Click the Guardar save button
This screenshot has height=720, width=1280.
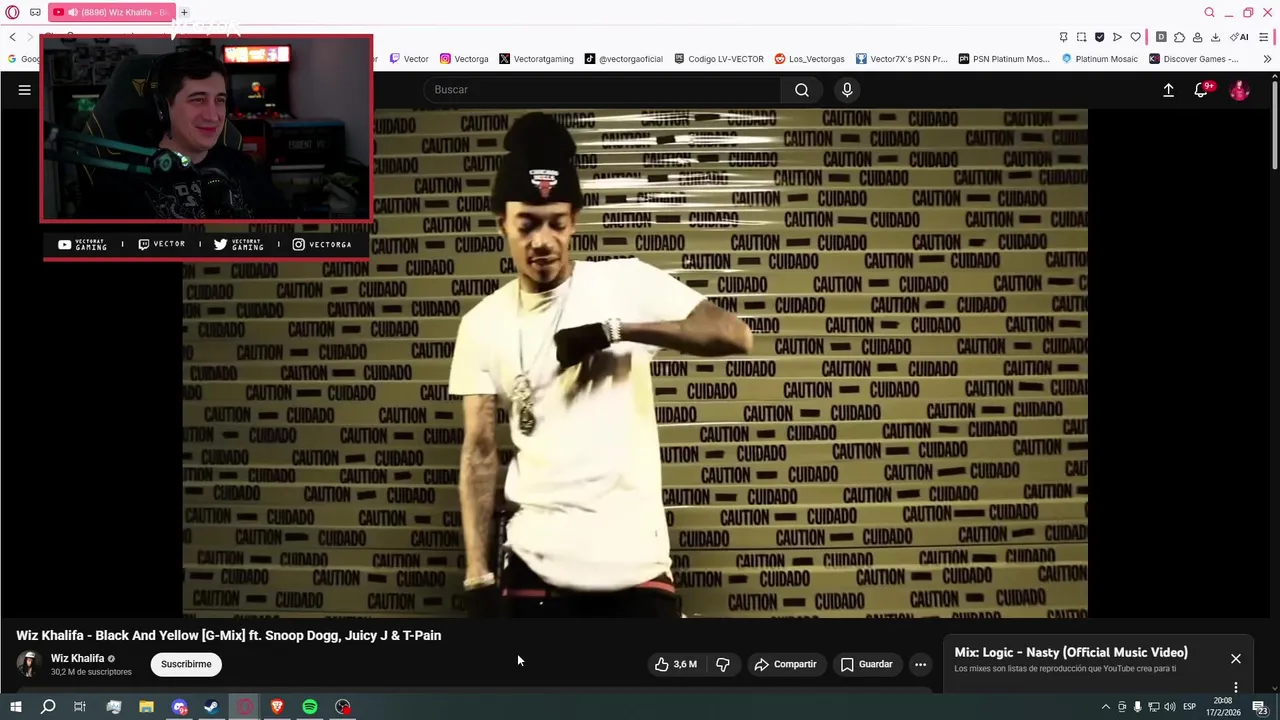click(866, 664)
